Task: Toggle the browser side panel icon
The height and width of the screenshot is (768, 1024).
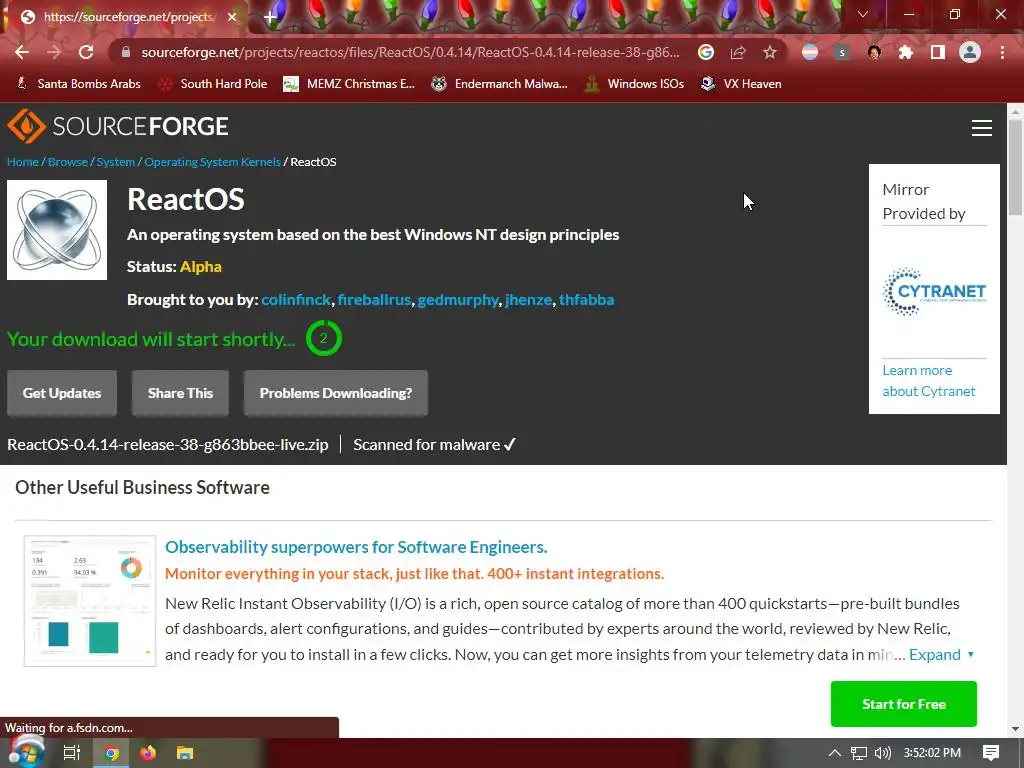Action: click(938, 52)
